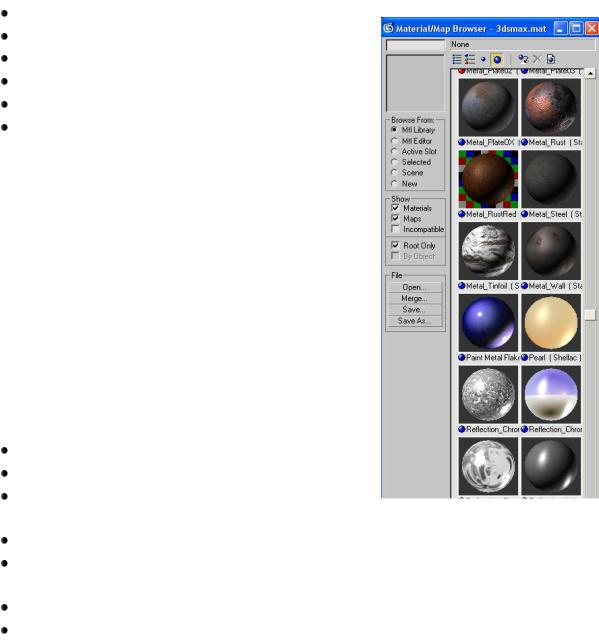Click the Open... file button

[x=415, y=287]
